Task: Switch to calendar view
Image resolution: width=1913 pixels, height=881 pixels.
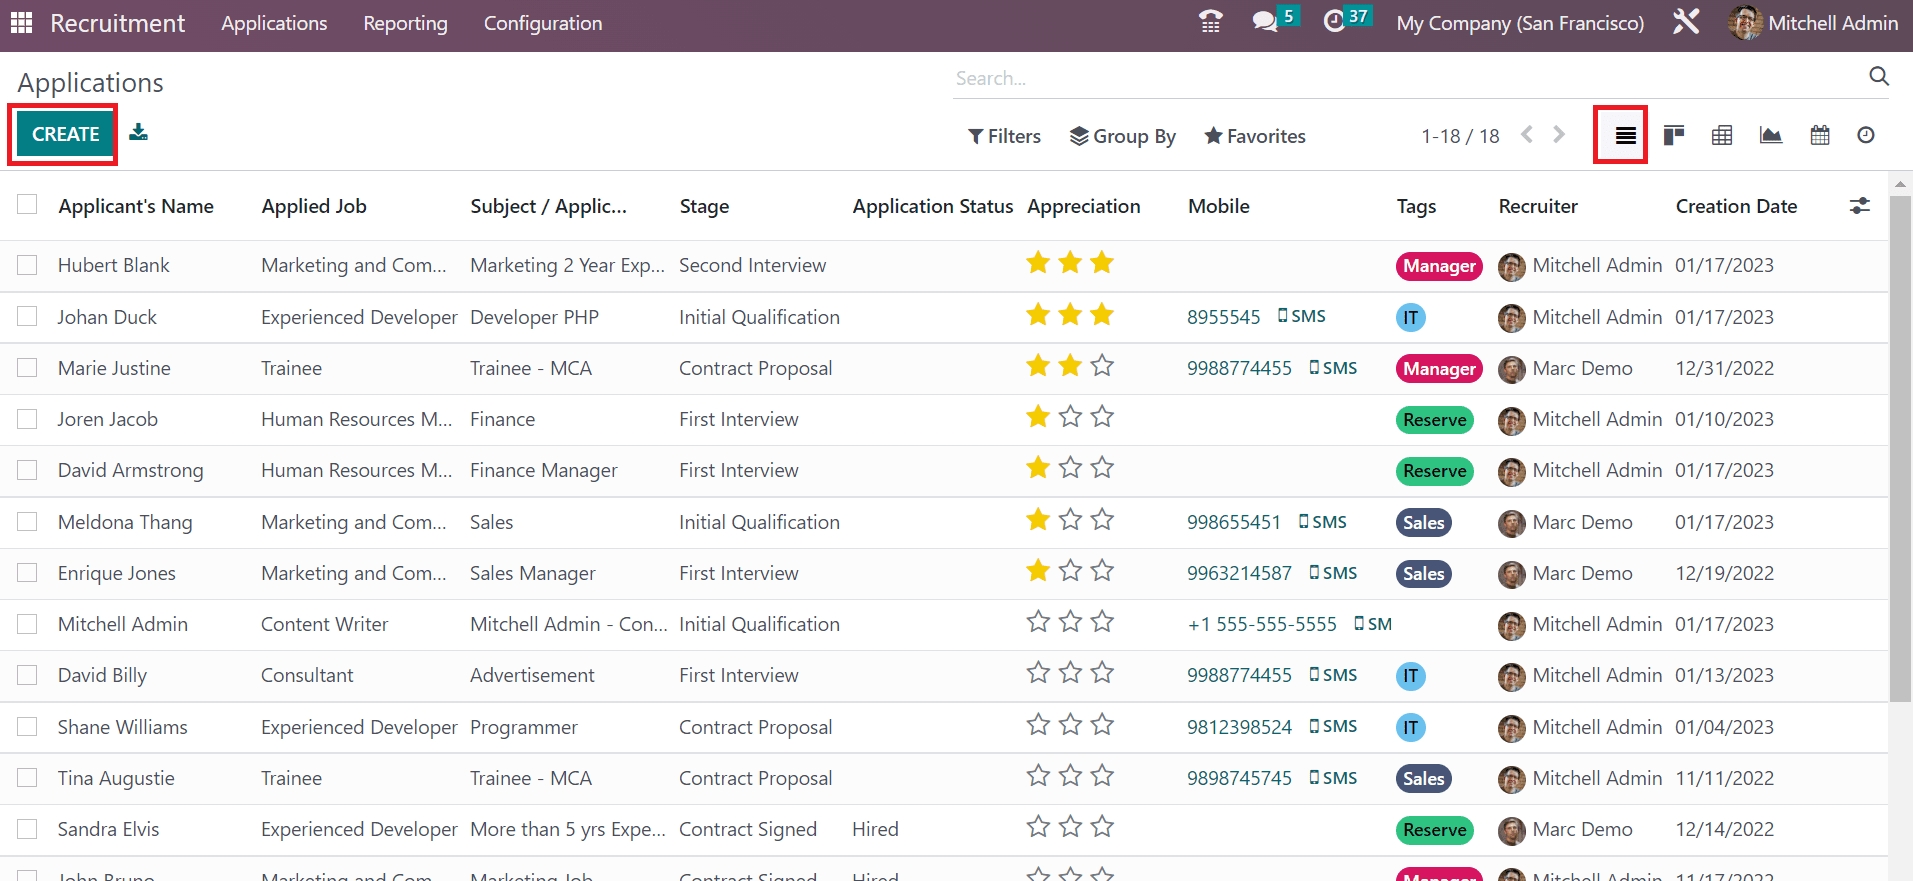Action: [x=1819, y=135]
